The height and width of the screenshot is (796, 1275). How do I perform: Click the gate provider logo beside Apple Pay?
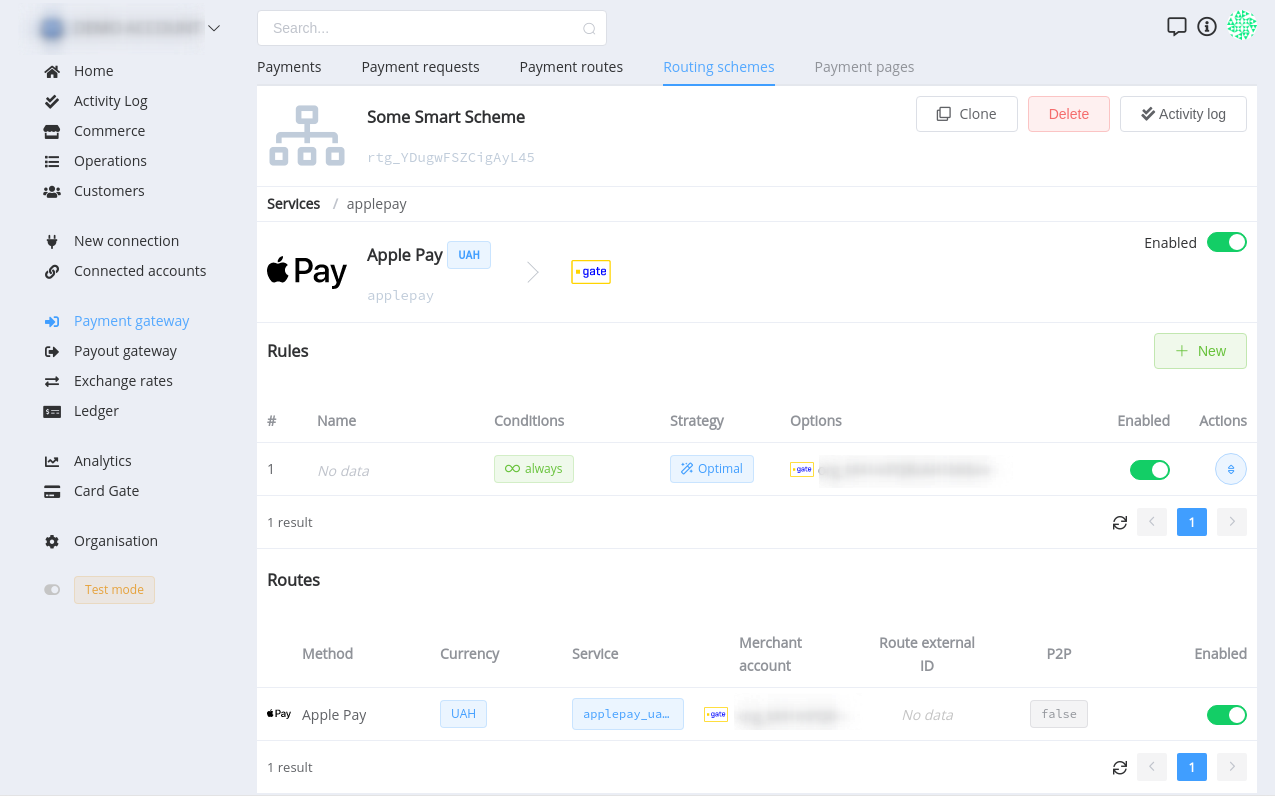591,272
